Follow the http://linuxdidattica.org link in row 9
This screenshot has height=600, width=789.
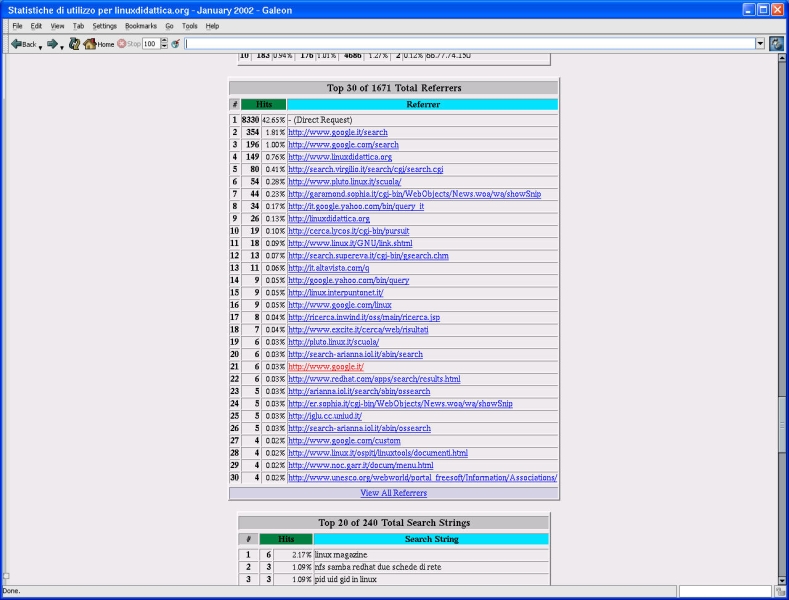tap(329, 219)
